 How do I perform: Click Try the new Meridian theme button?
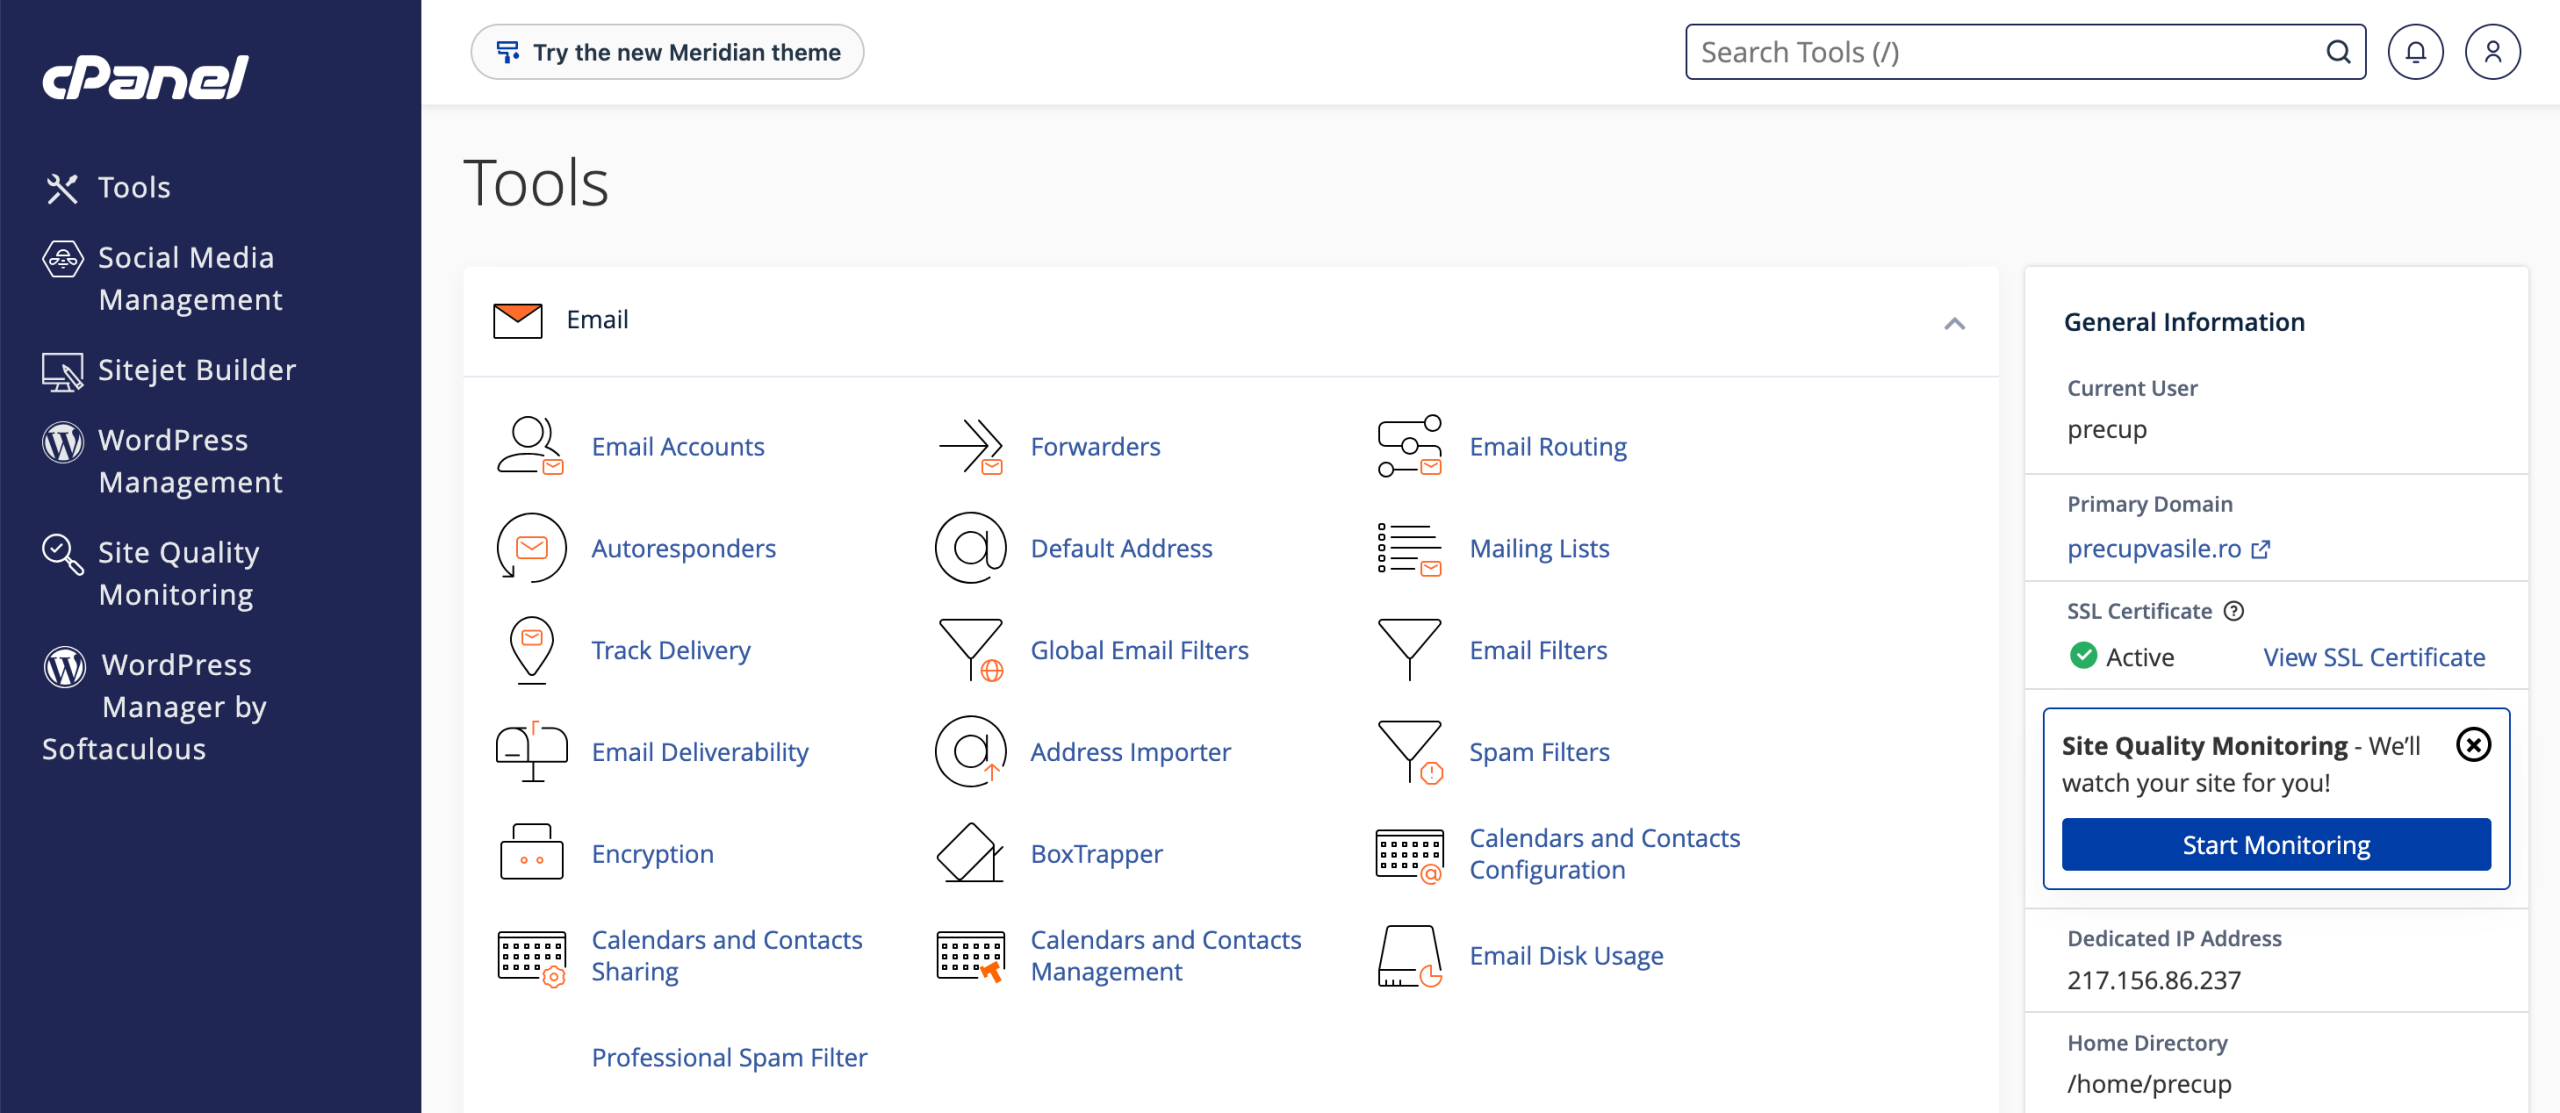(667, 52)
